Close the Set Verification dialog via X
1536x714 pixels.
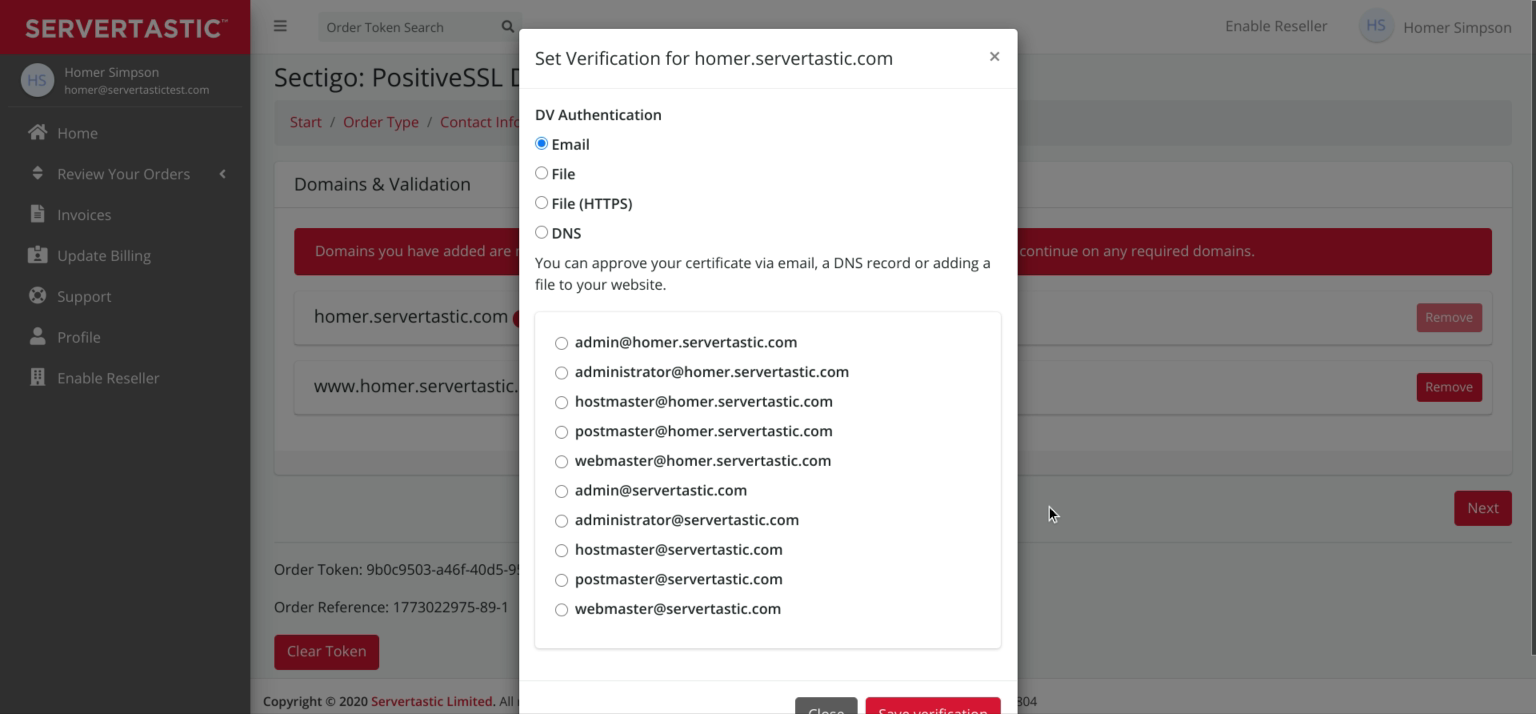pos(994,57)
